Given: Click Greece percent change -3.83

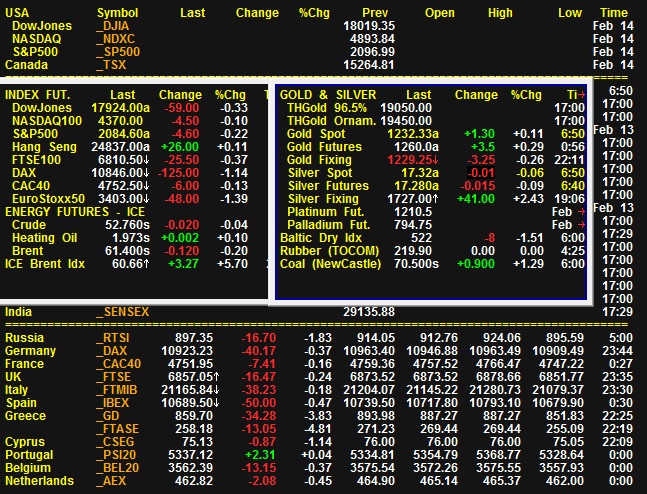Looking at the screenshot, I should pyautogui.click(x=318, y=416).
